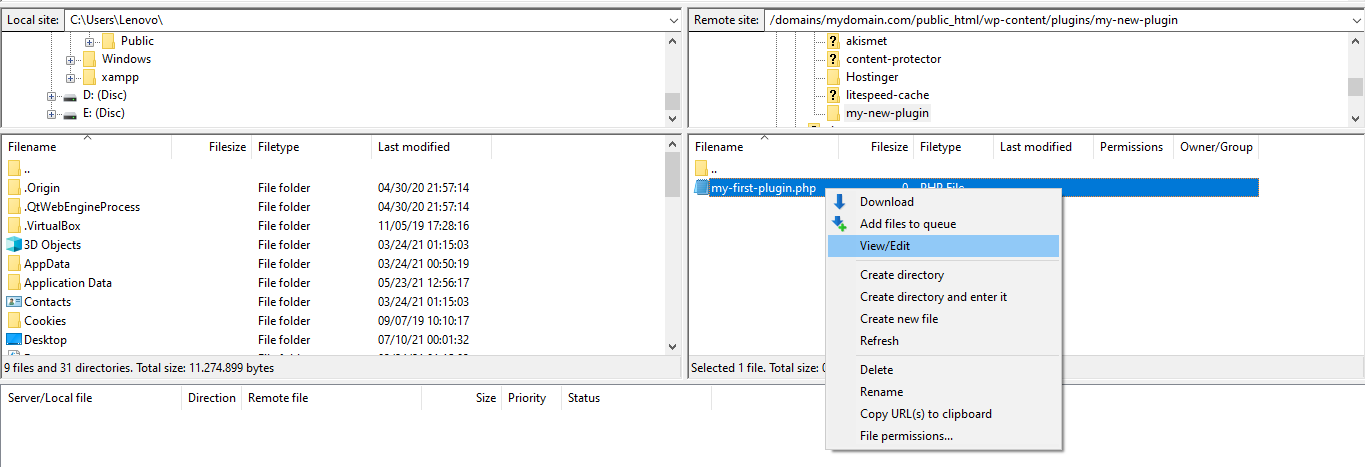The image size is (1365, 467).
Task: Expand the xampp folder tree node
Action: click(x=71, y=78)
